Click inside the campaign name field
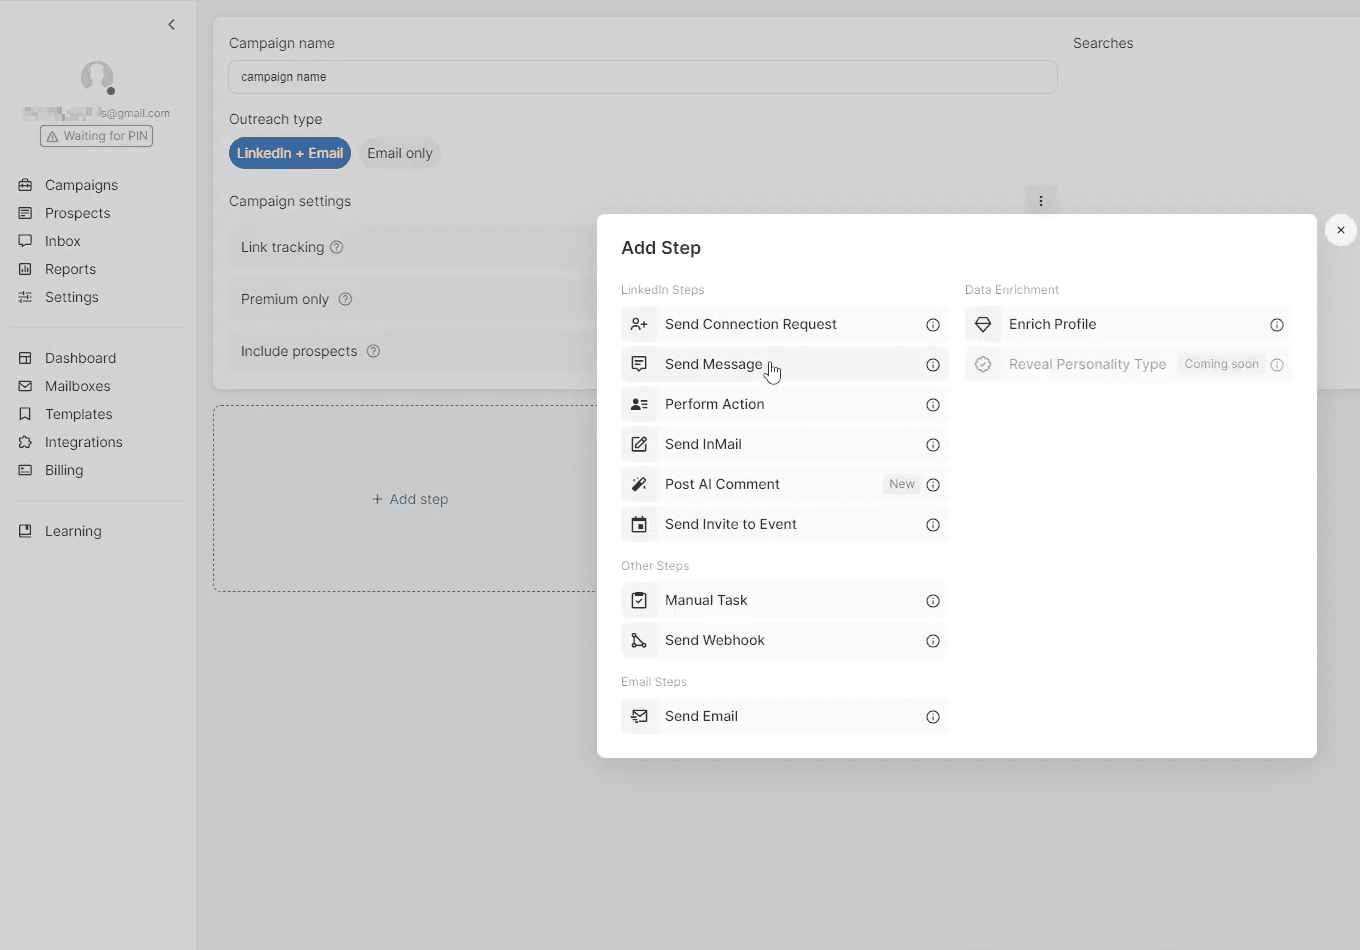Image resolution: width=1360 pixels, height=950 pixels. (x=642, y=77)
